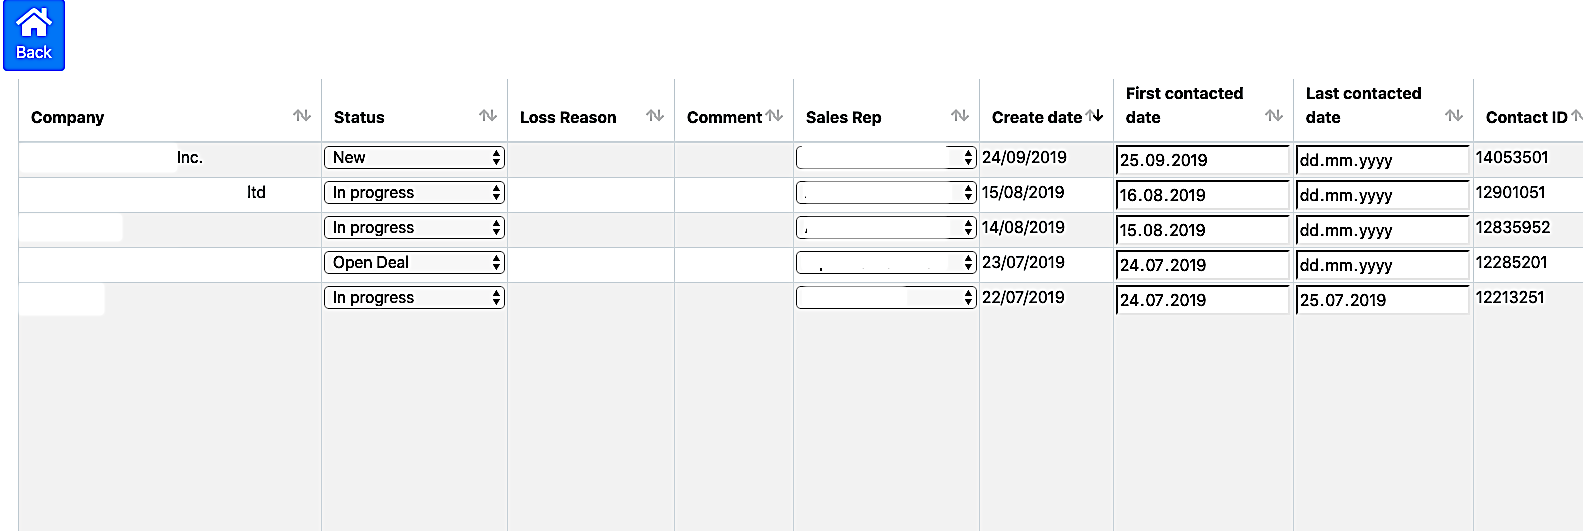Click empty last contacted date in first row

pyautogui.click(x=1382, y=160)
